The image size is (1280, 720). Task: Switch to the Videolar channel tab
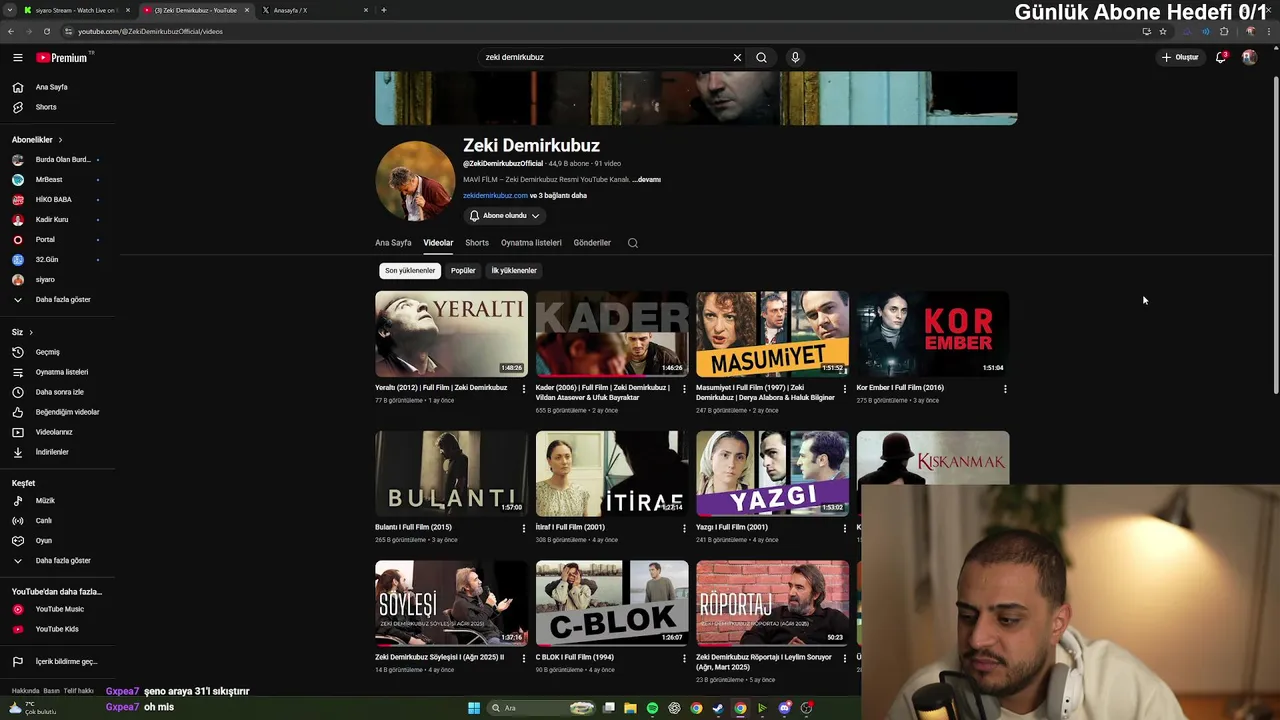click(x=438, y=243)
